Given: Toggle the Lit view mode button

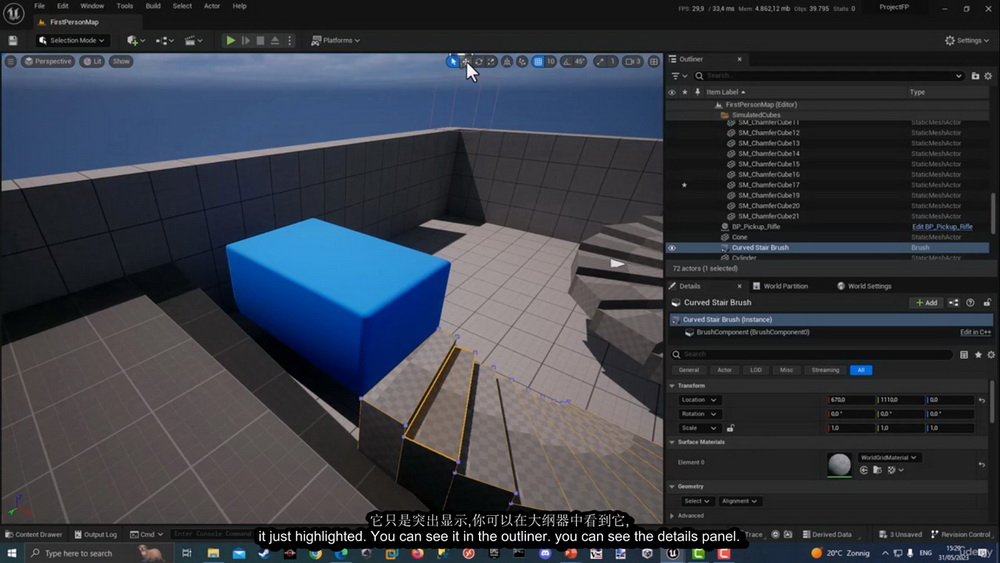Looking at the screenshot, I should pos(92,61).
